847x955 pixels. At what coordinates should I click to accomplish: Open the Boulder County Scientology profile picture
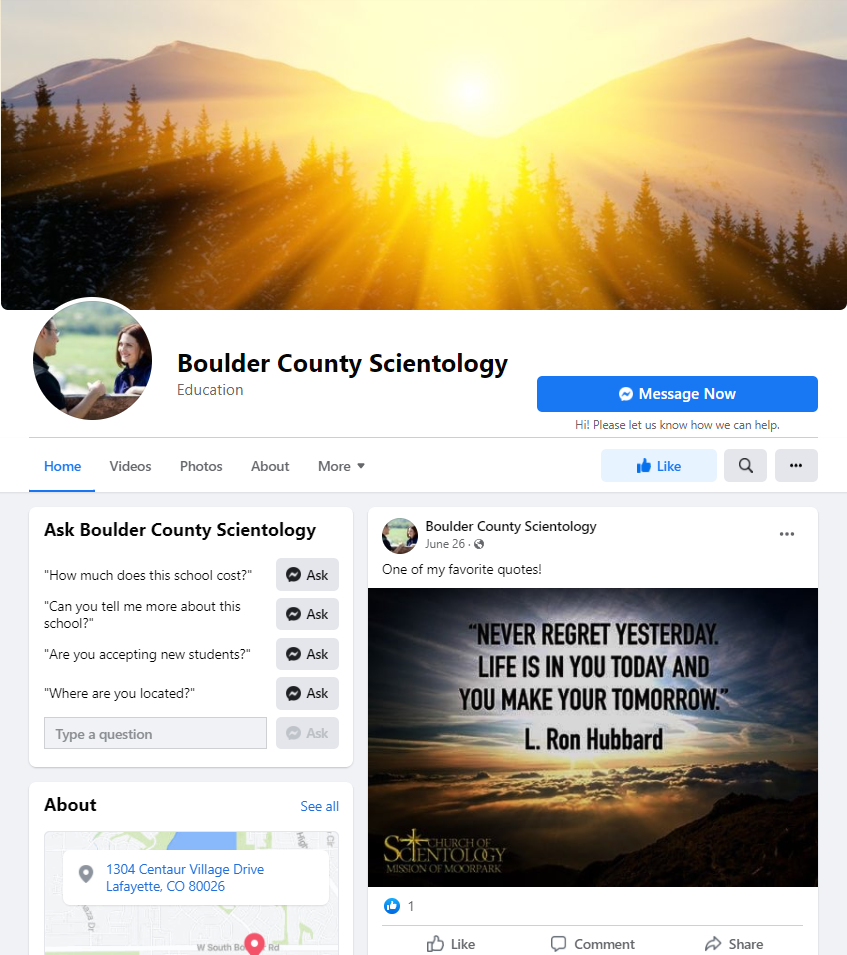pos(93,361)
